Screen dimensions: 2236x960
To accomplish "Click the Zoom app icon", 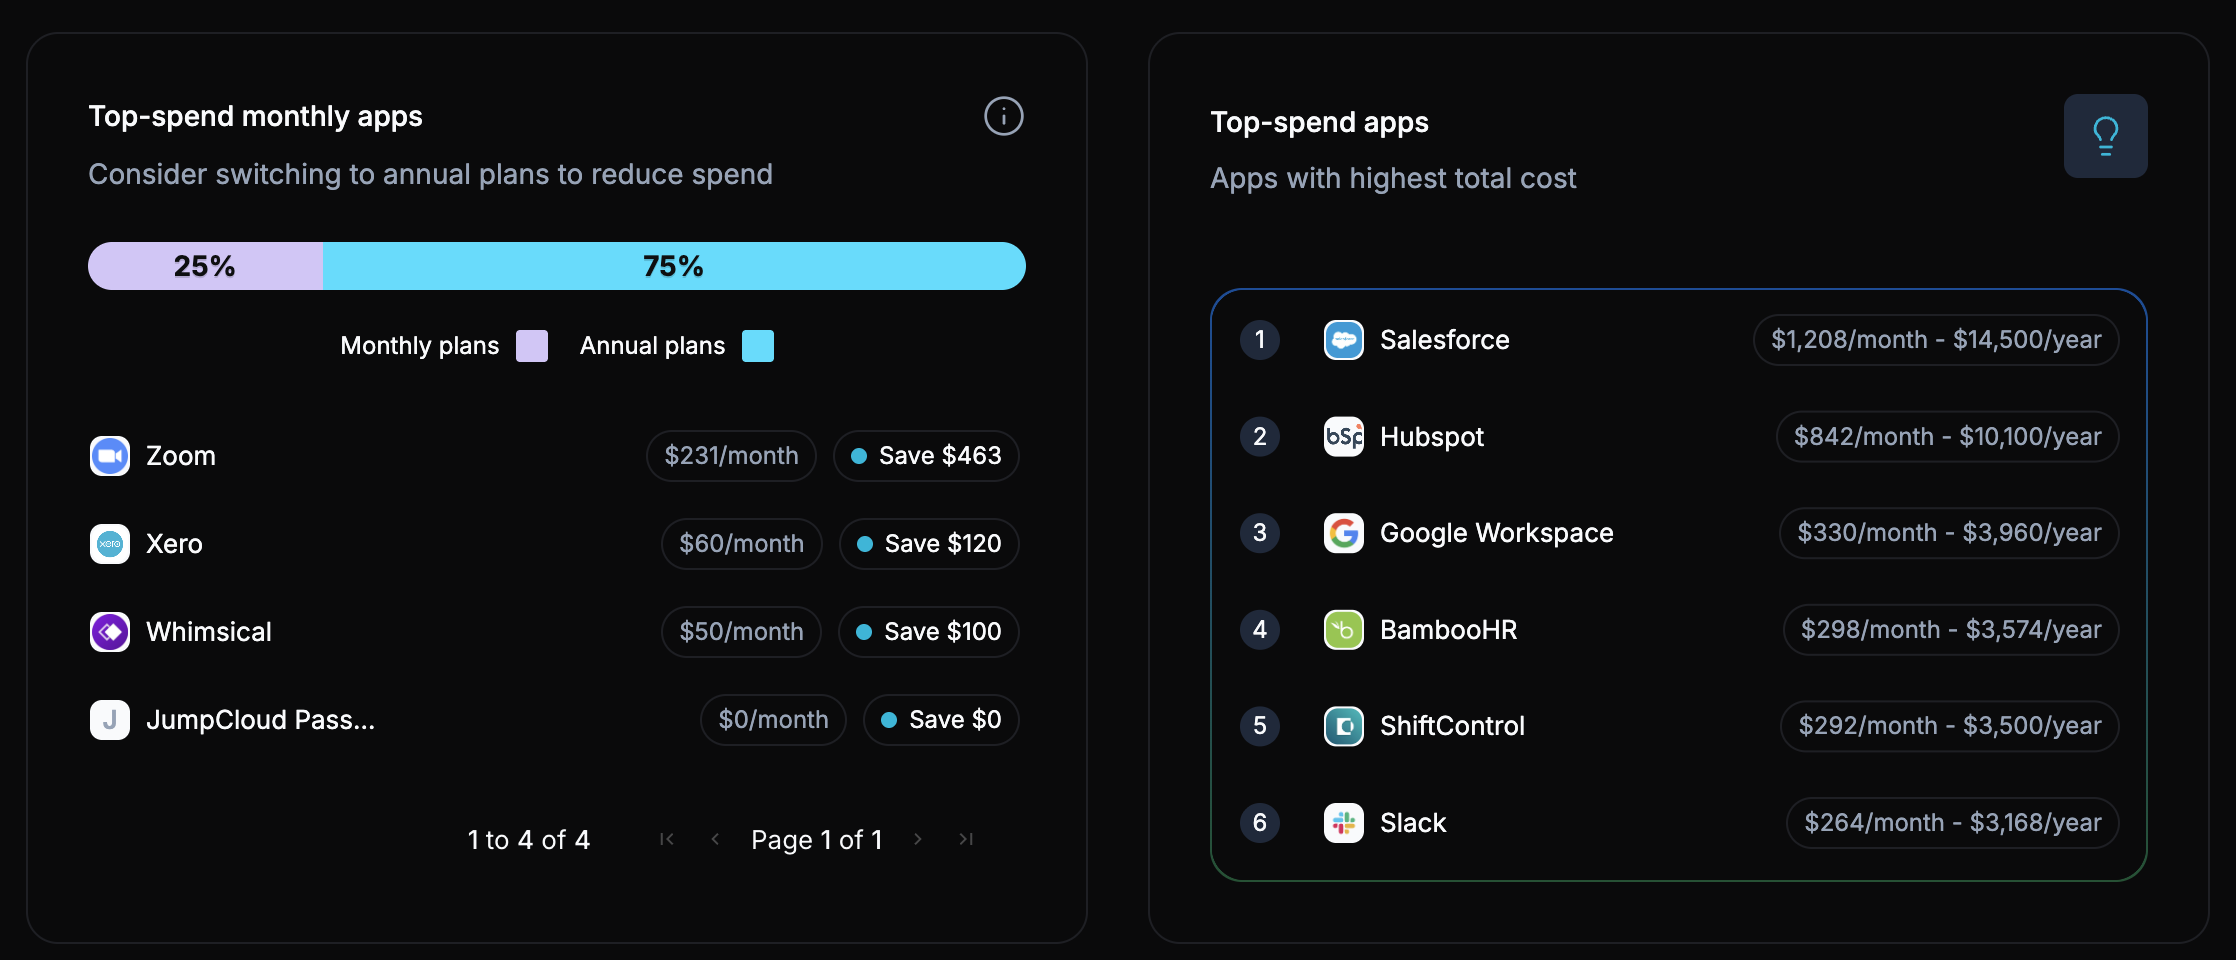I will tap(109, 455).
